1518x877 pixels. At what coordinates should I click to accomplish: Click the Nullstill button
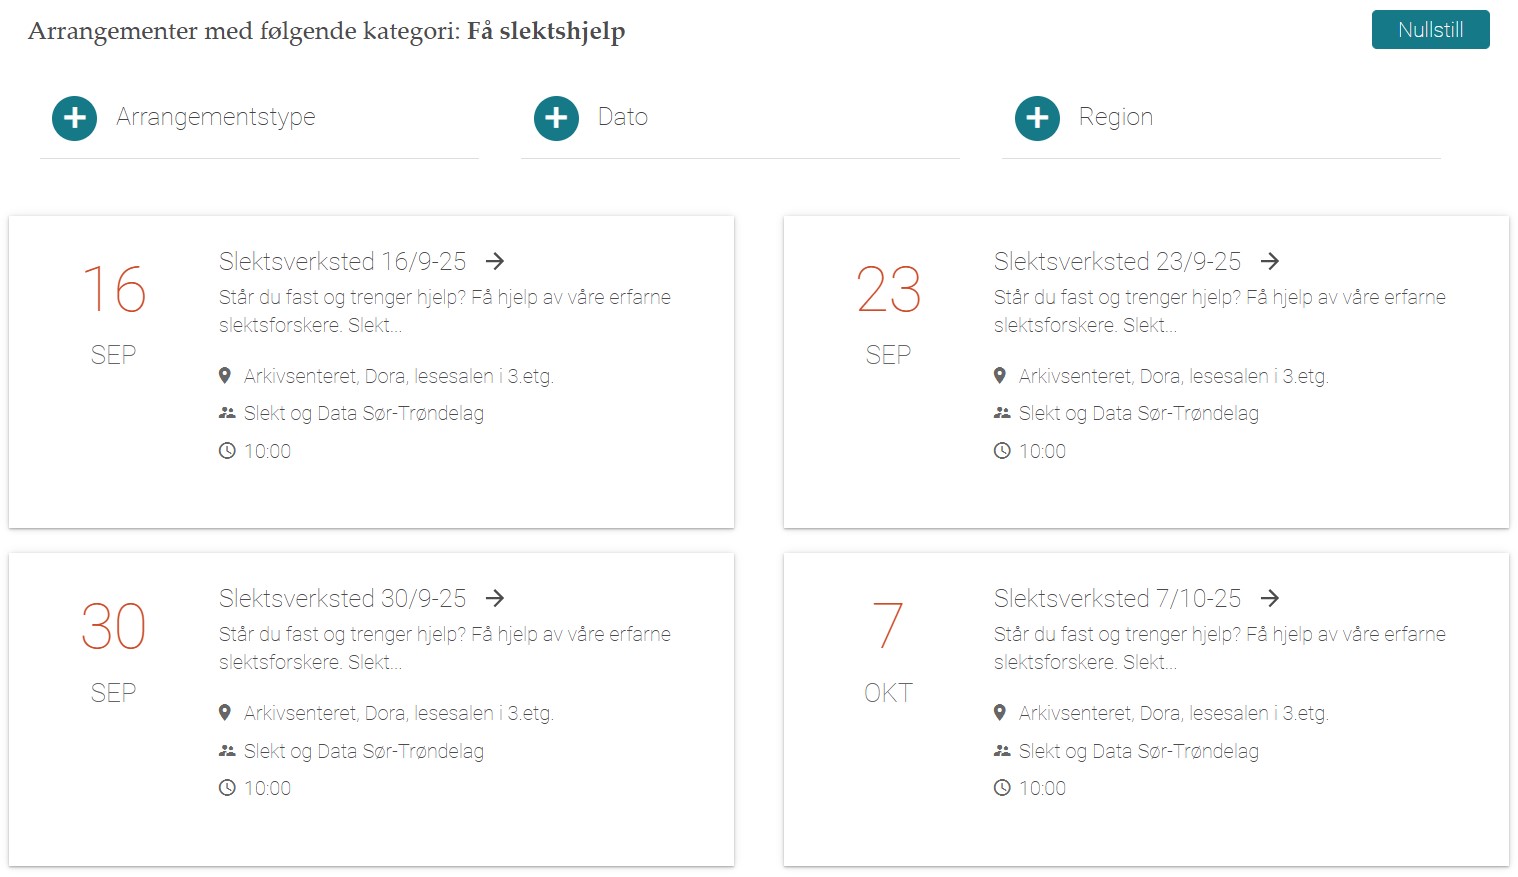(x=1430, y=30)
